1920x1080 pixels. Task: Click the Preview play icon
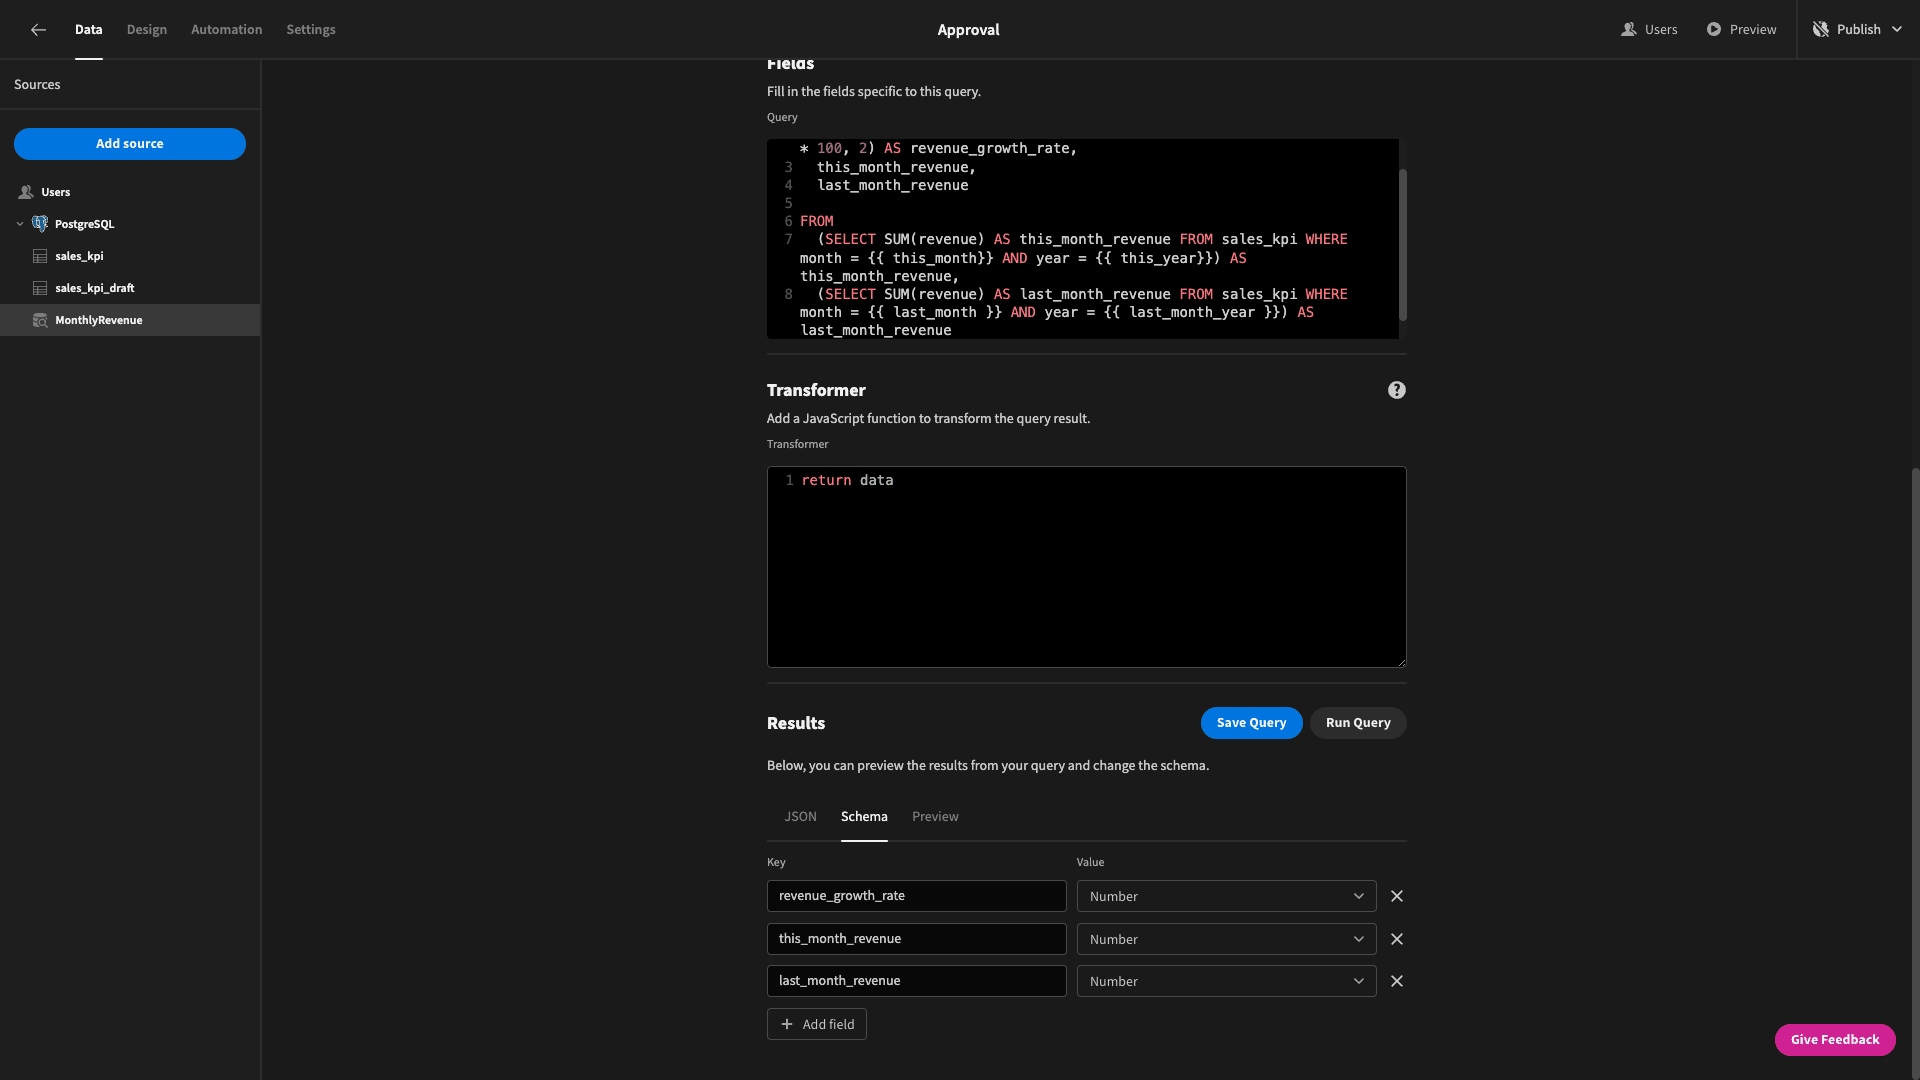point(1714,30)
